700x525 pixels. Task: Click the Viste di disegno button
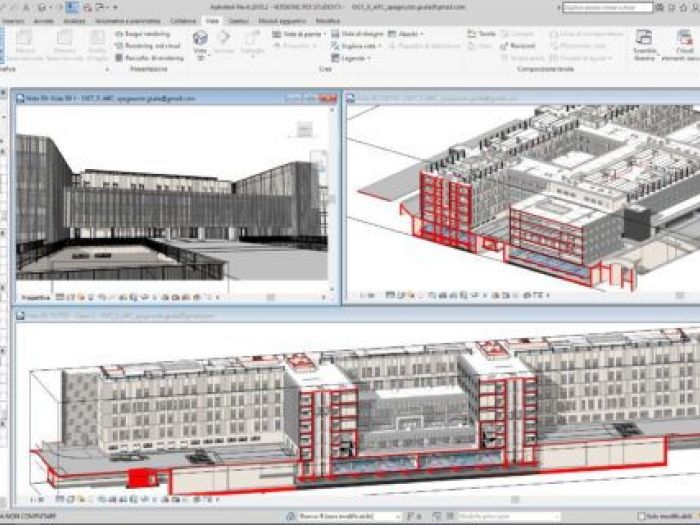356,33
